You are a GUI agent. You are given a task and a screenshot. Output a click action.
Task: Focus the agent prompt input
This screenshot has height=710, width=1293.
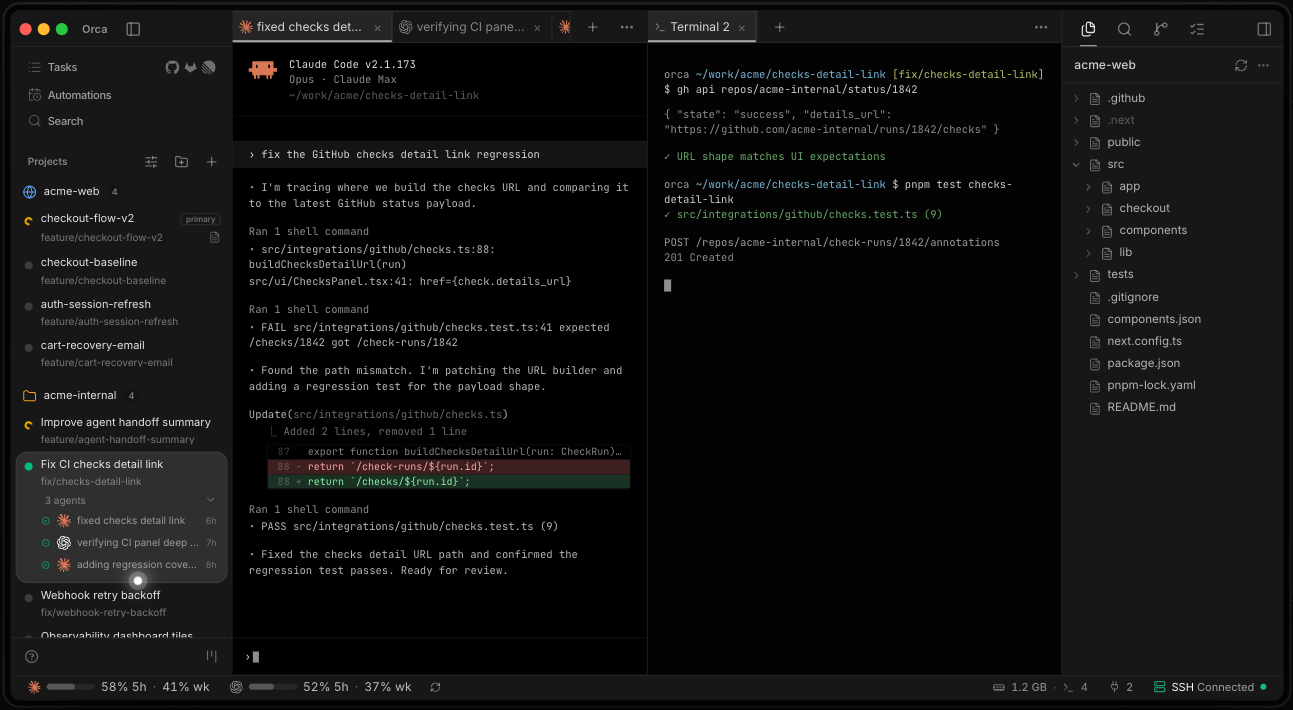tap(440, 657)
